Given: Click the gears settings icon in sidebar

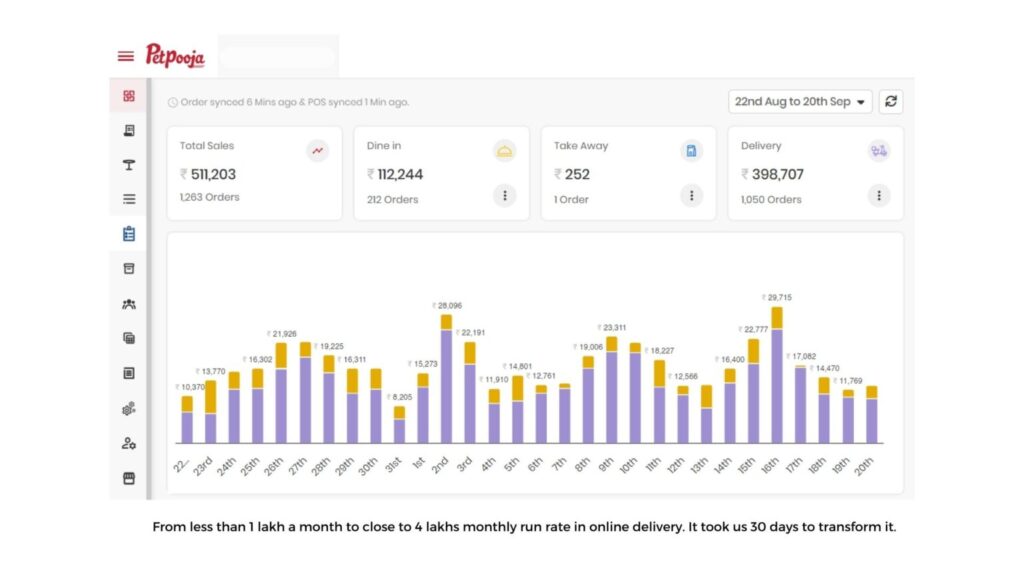Looking at the screenshot, I should pos(129,408).
